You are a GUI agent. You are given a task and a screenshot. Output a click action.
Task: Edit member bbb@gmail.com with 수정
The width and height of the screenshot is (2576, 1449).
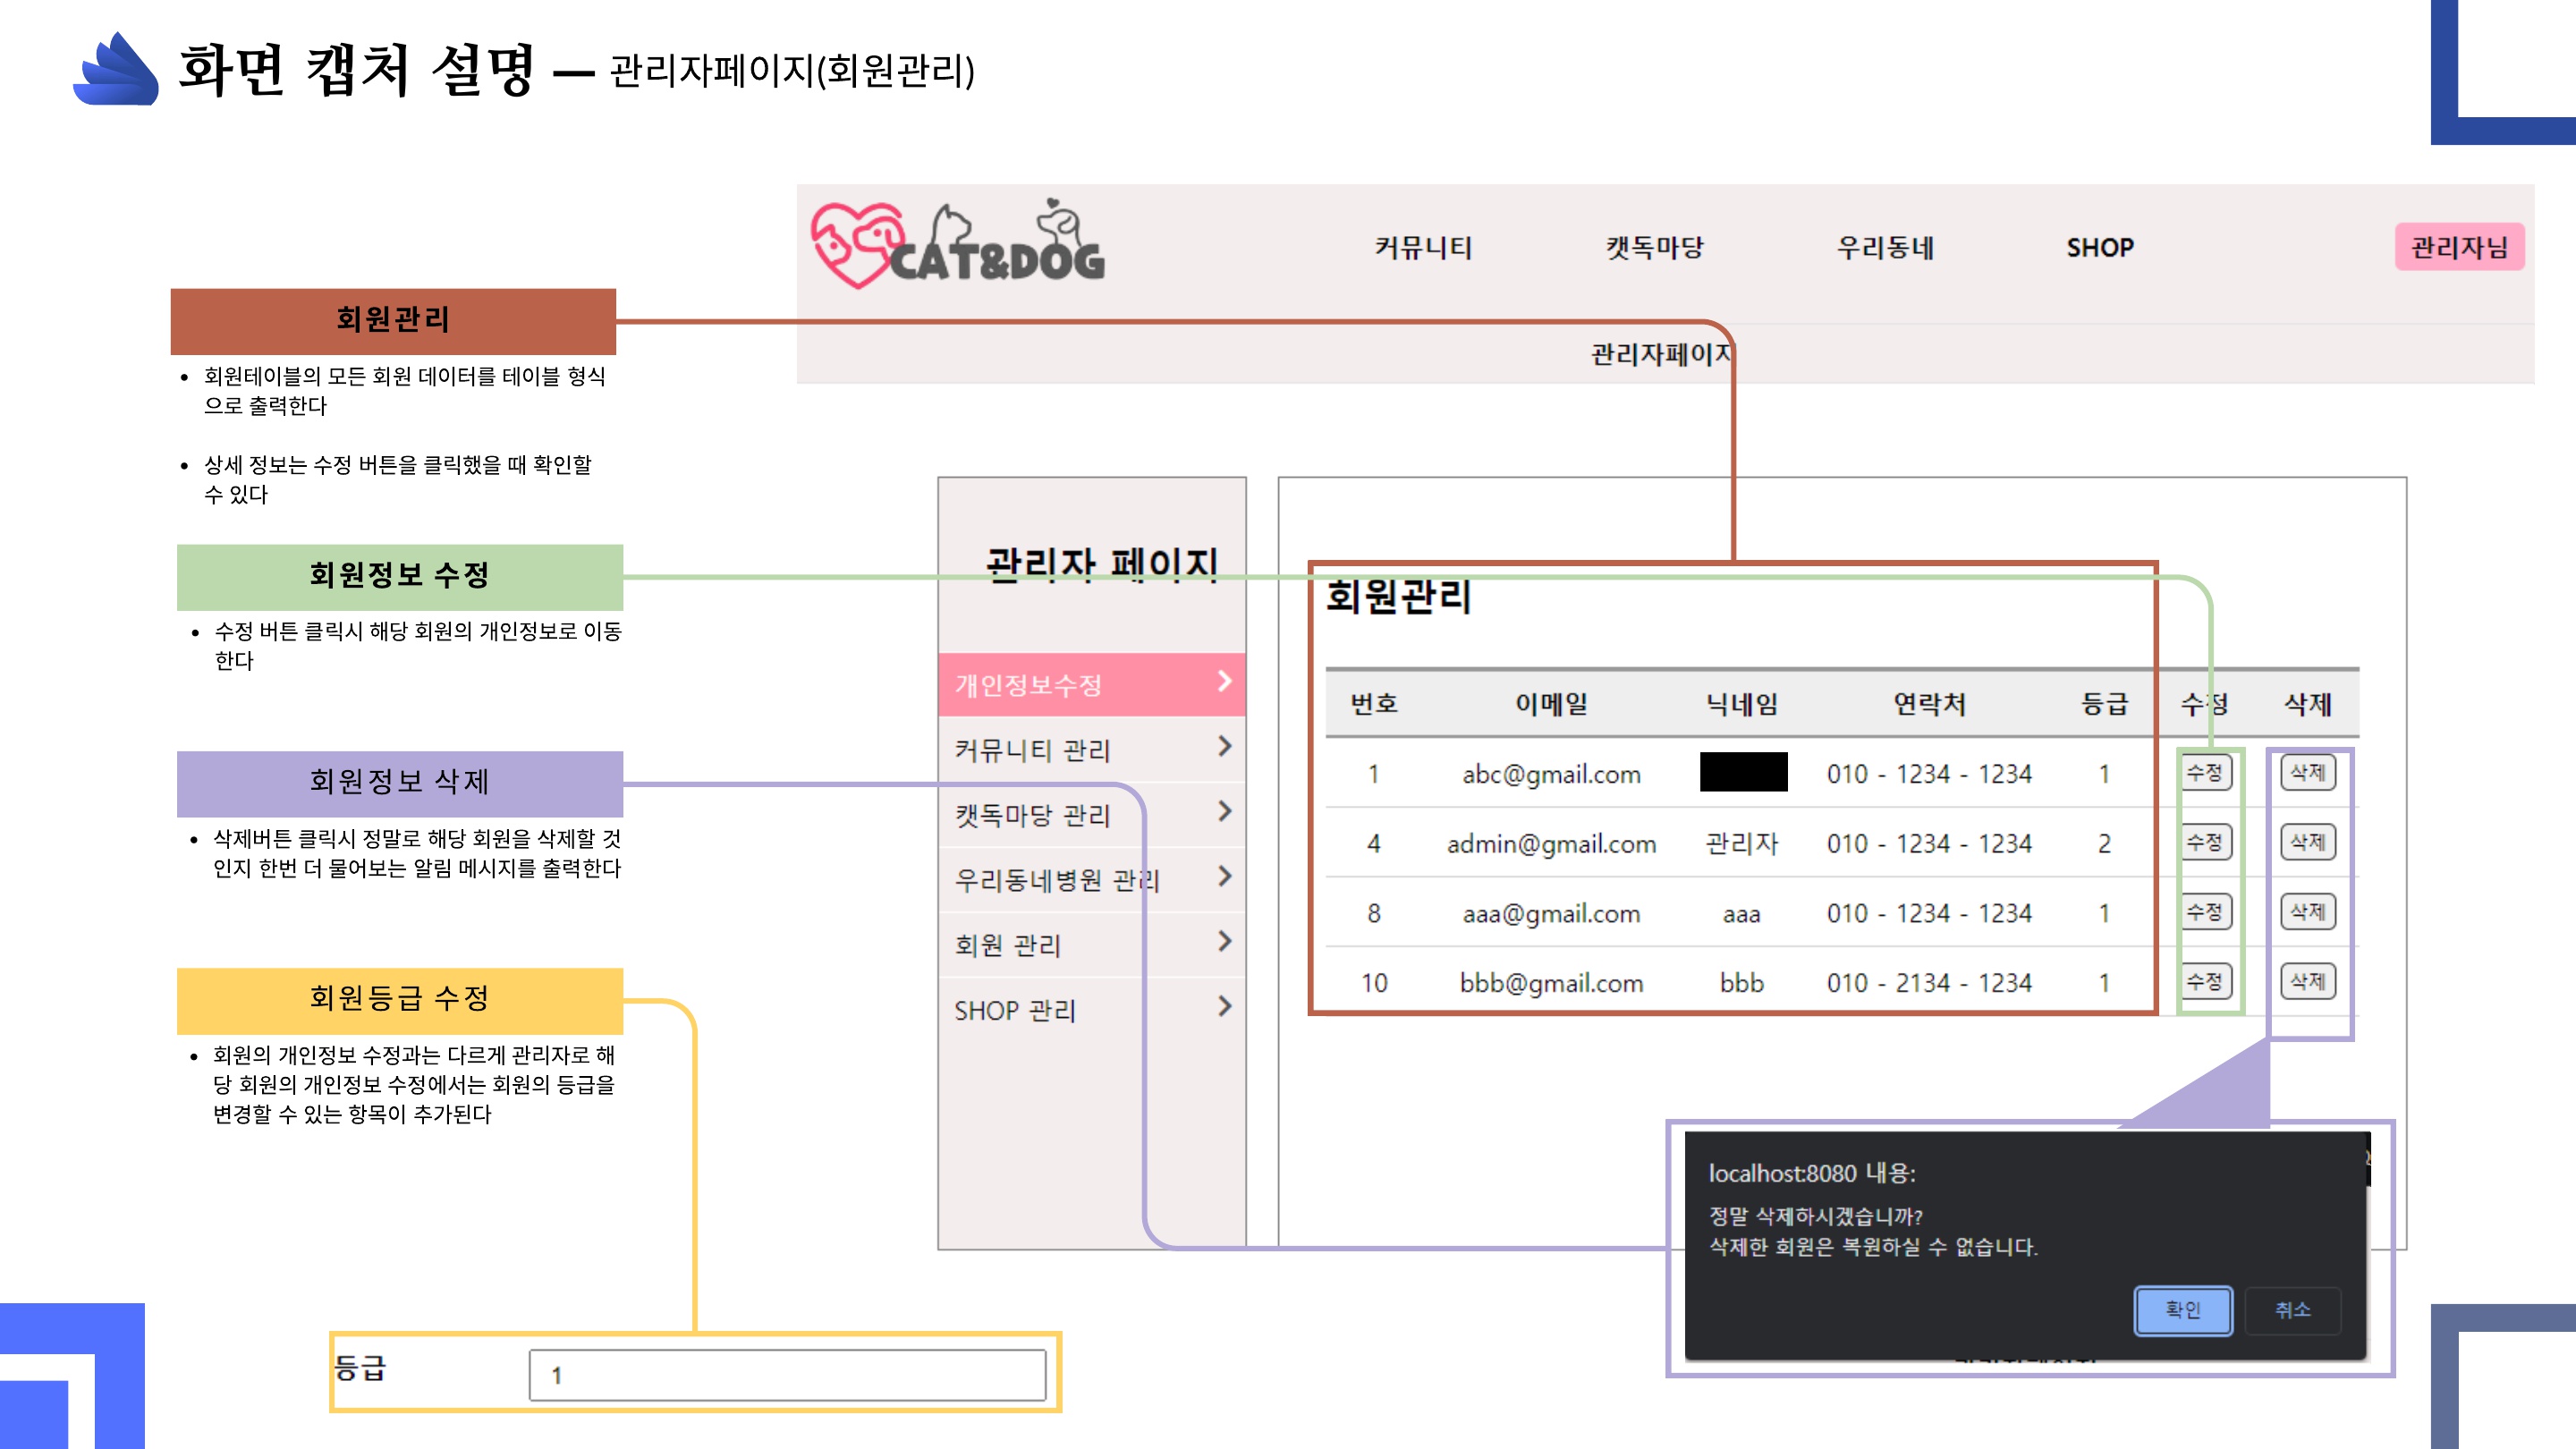[x=2204, y=982]
